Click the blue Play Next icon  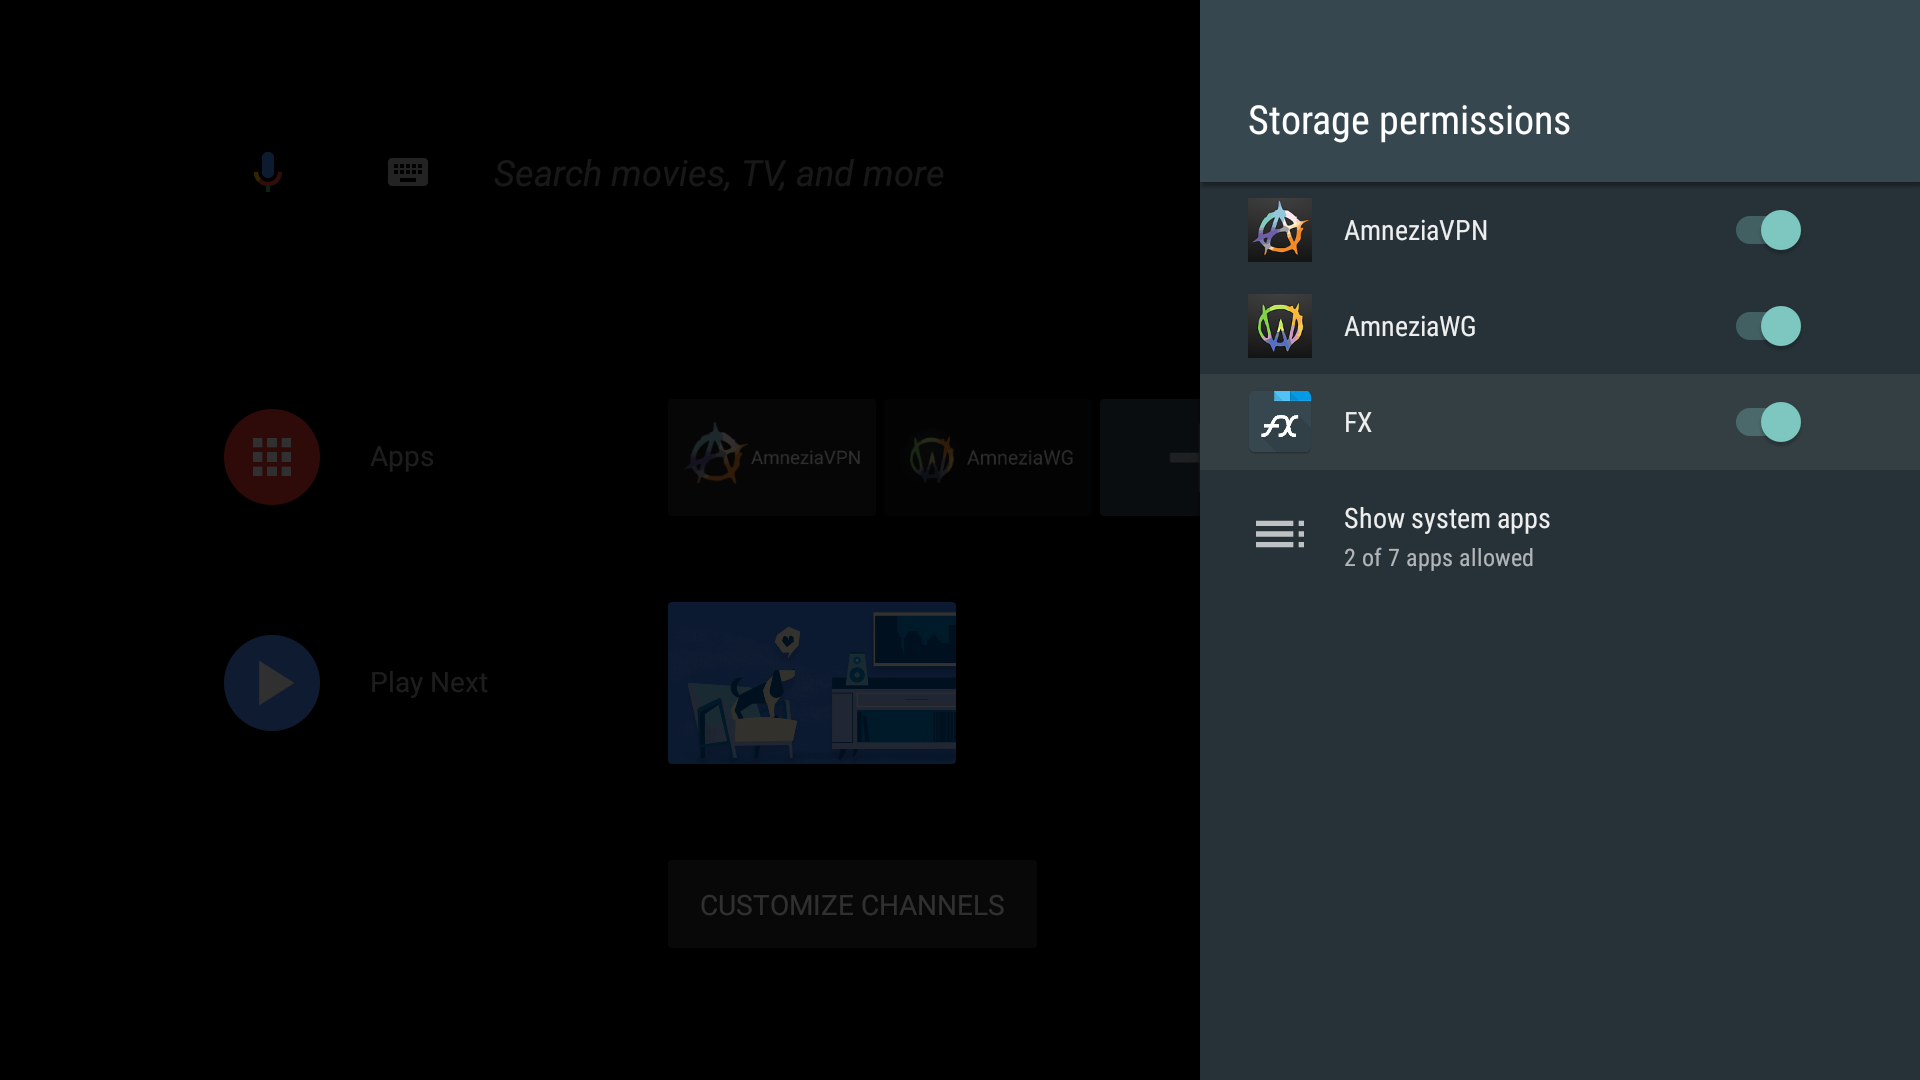coord(272,683)
